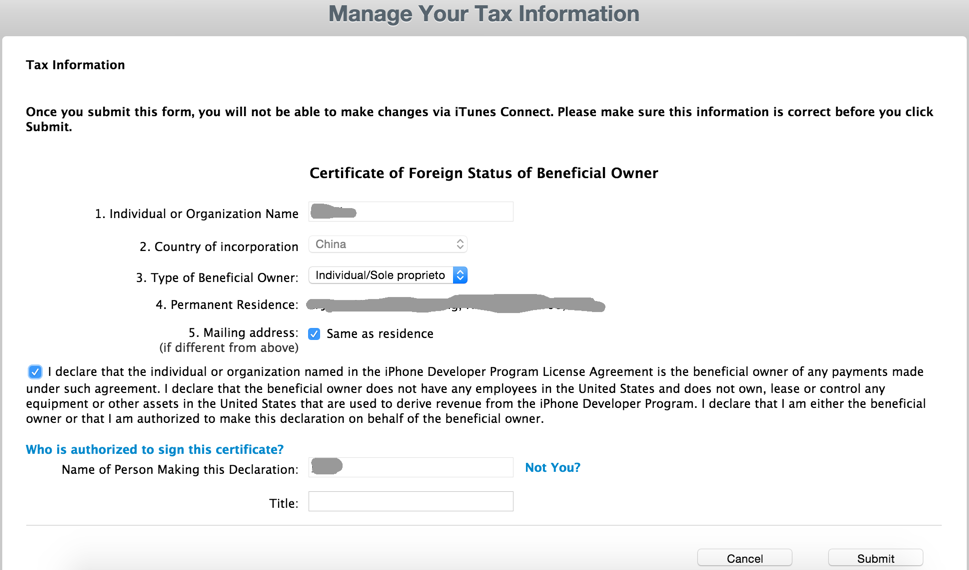969x570 pixels.
Task: Click the 'Certificate of Foreign Status' heading
Action: (484, 173)
